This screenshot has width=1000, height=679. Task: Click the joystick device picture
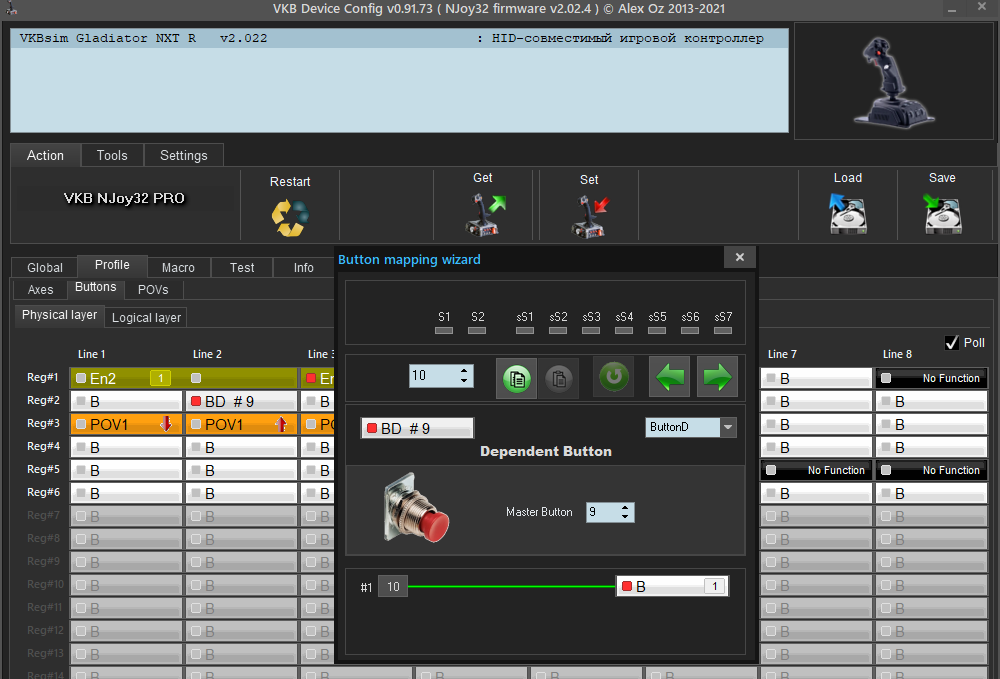893,82
